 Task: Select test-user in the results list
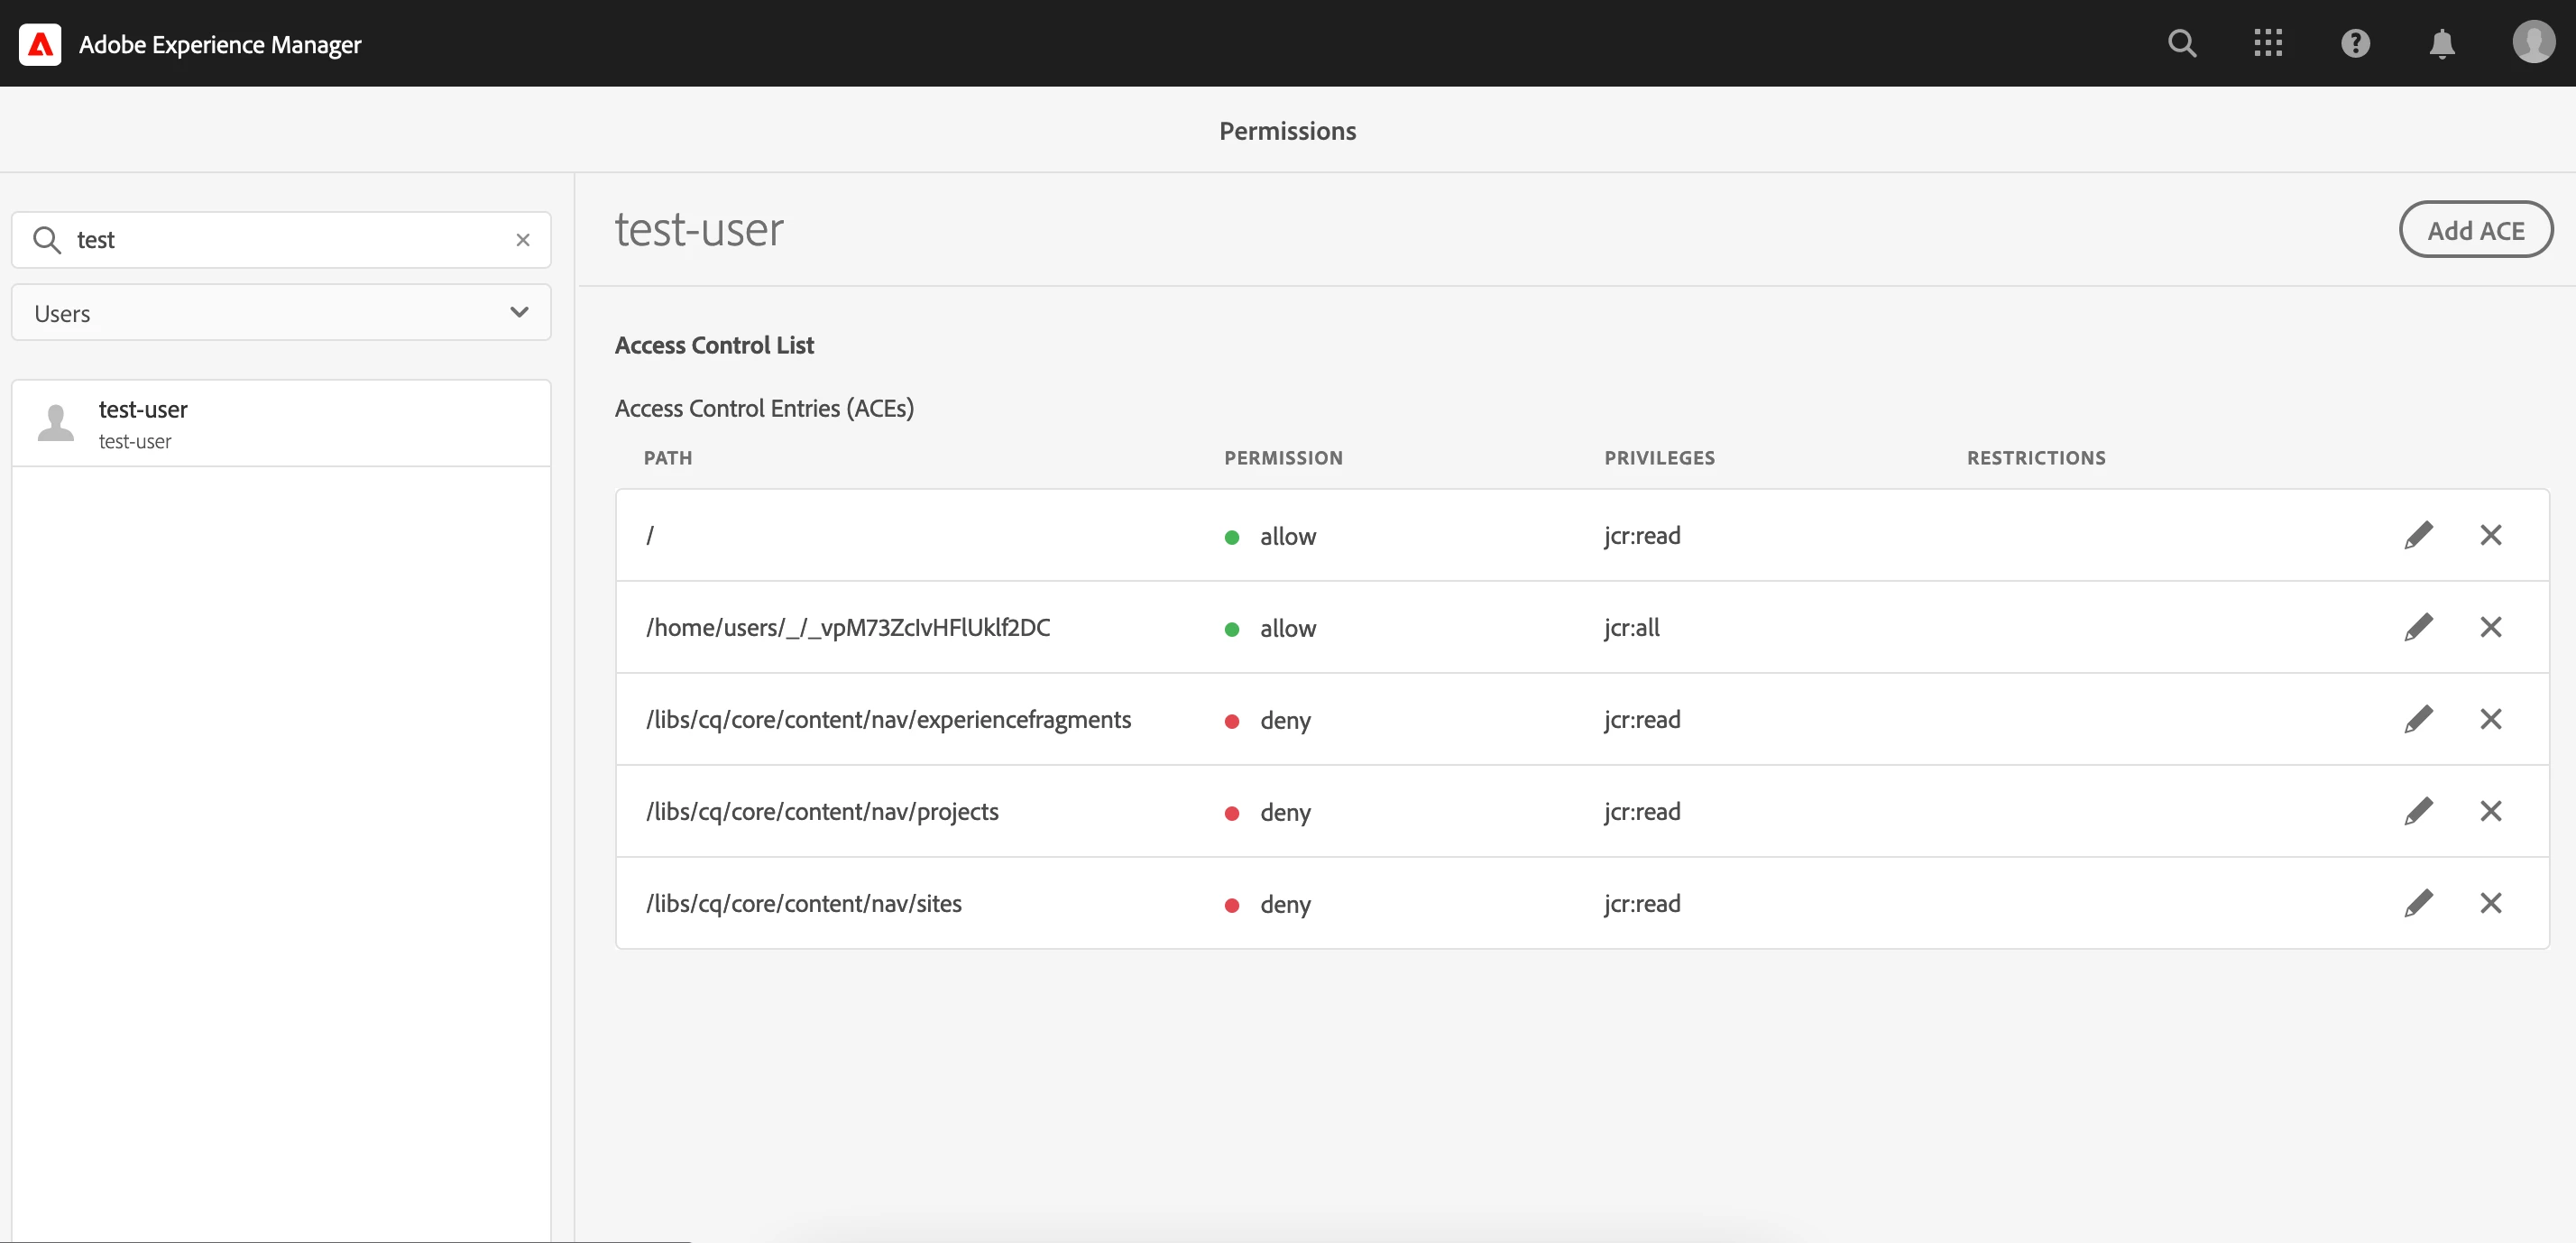281,424
